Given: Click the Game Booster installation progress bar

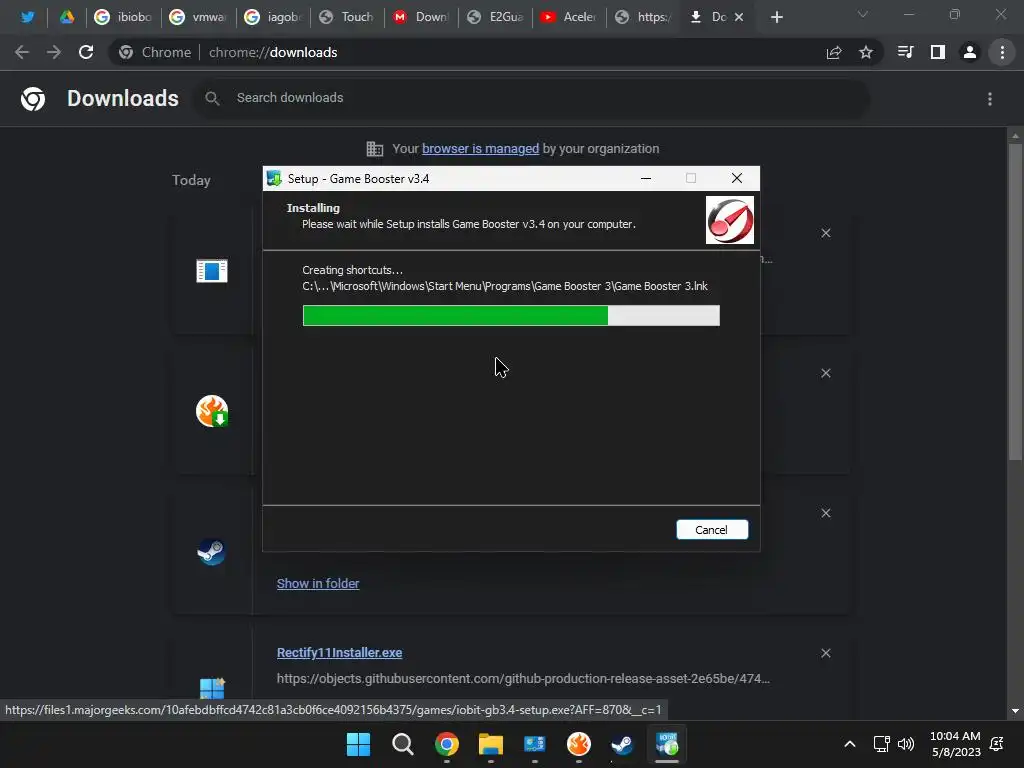Looking at the screenshot, I should point(511,315).
